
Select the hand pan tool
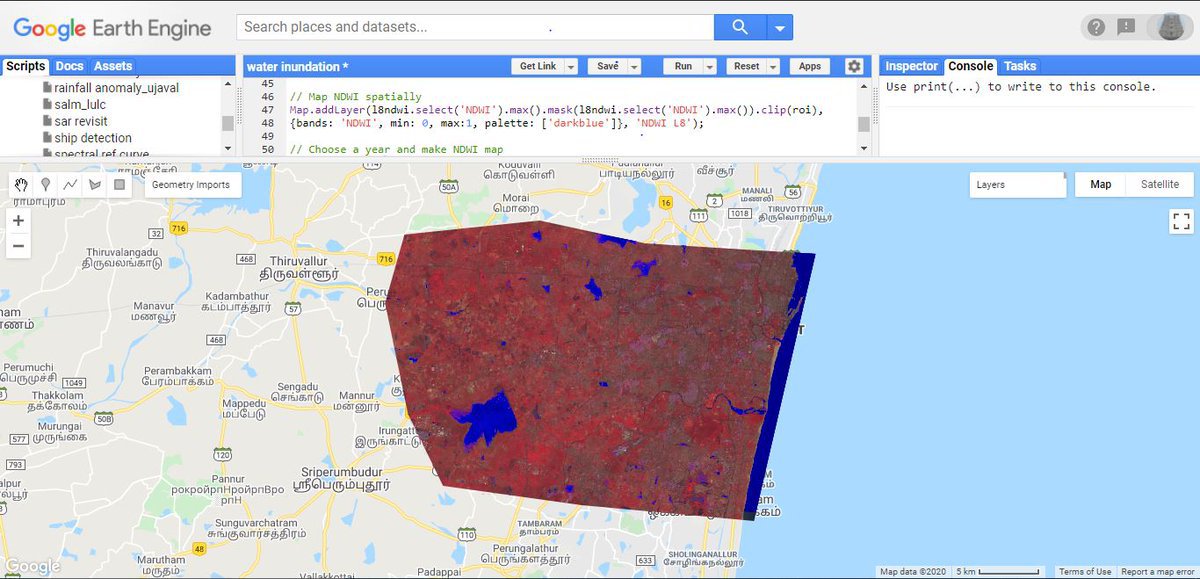coord(22,185)
